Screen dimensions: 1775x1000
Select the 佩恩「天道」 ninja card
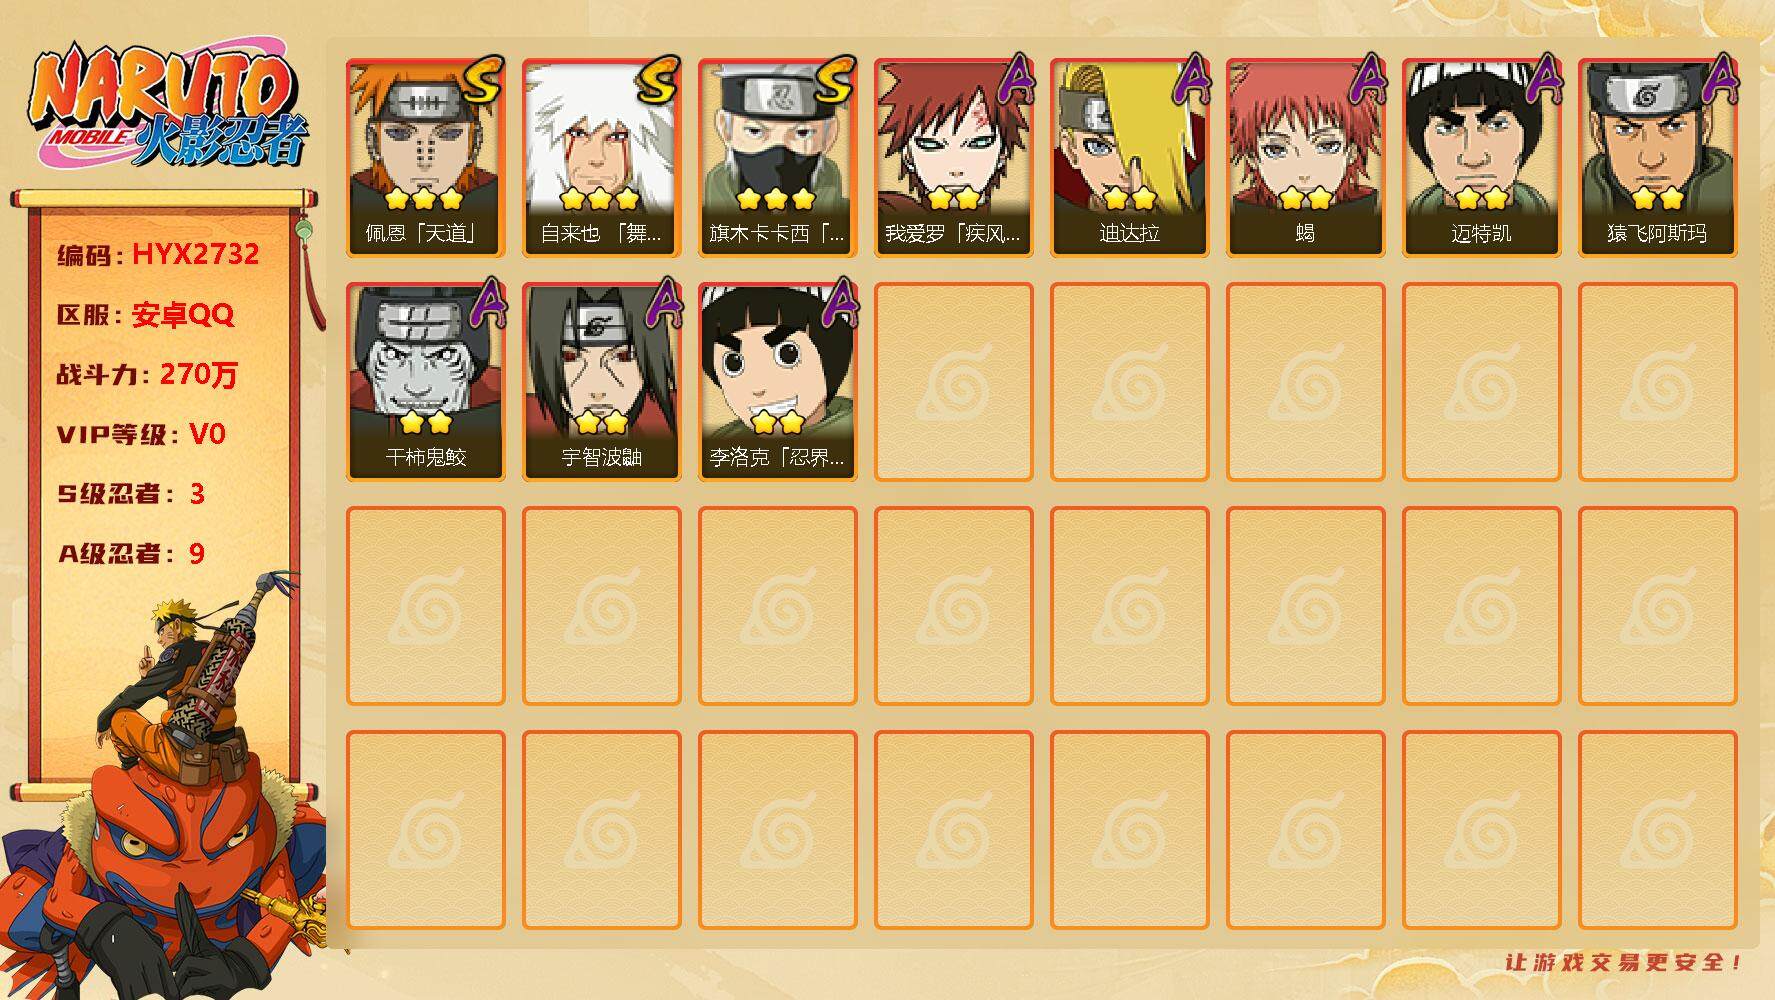pyautogui.click(x=425, y=158)
